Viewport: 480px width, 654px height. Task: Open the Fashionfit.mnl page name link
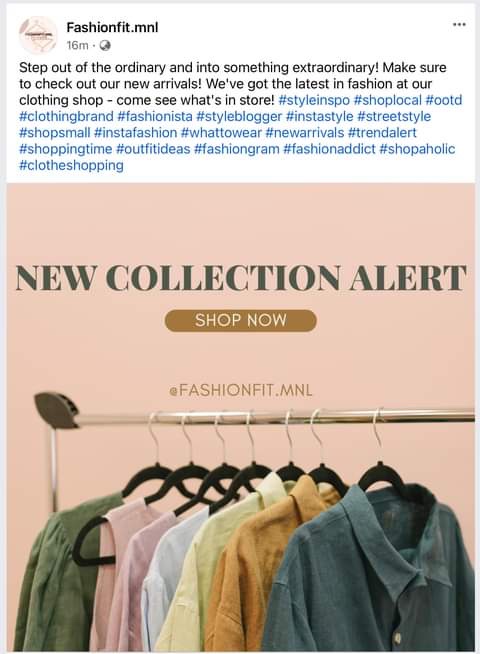(x=112, y=28)
